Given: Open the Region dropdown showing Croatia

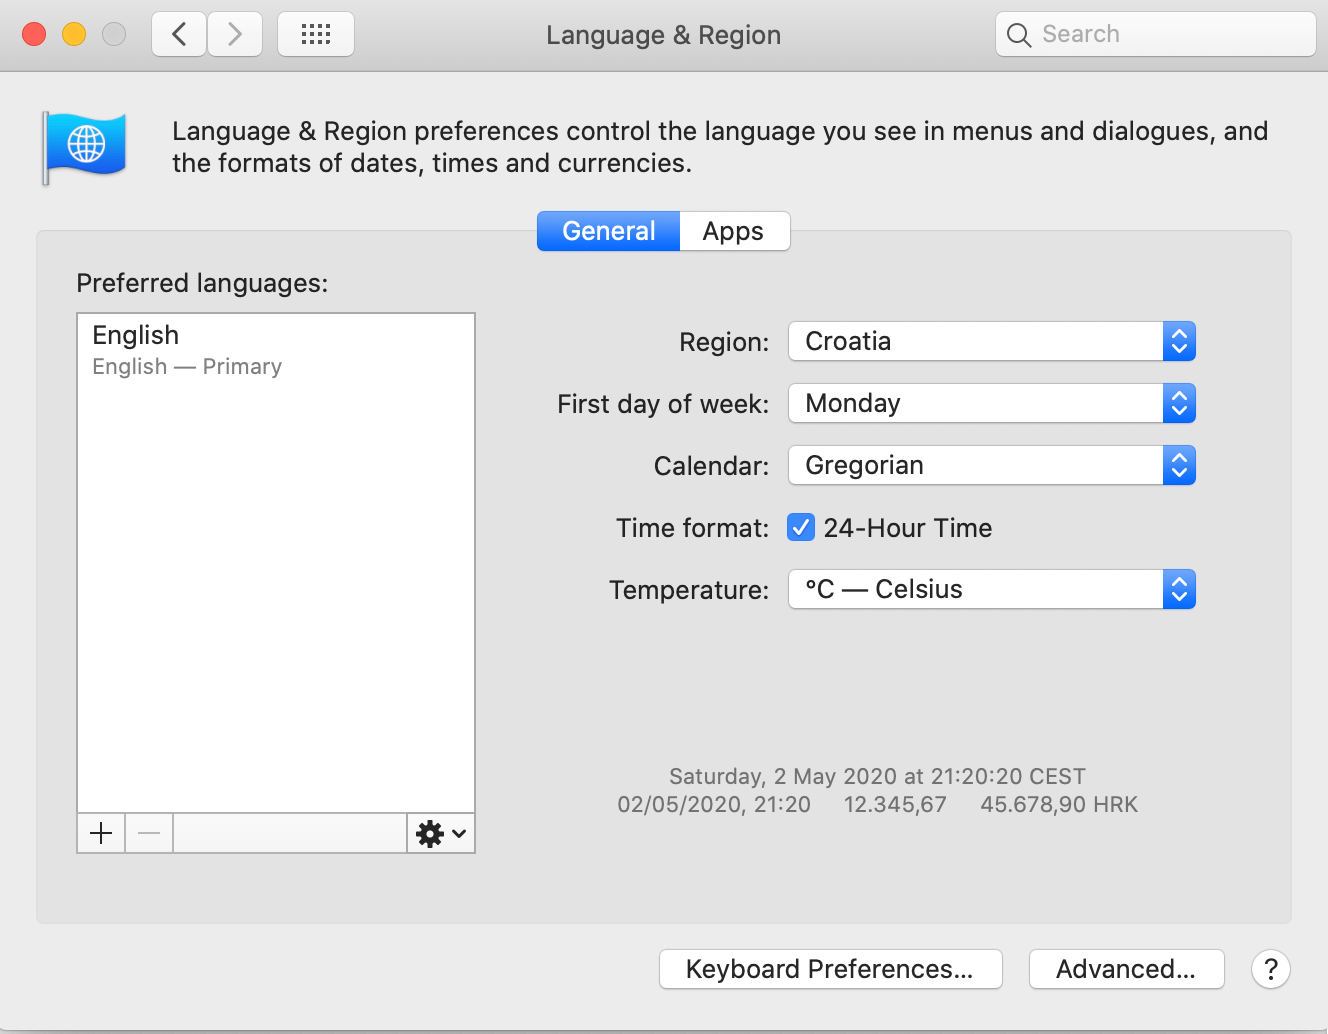Looking at the screenshot, I should [992, 341].
